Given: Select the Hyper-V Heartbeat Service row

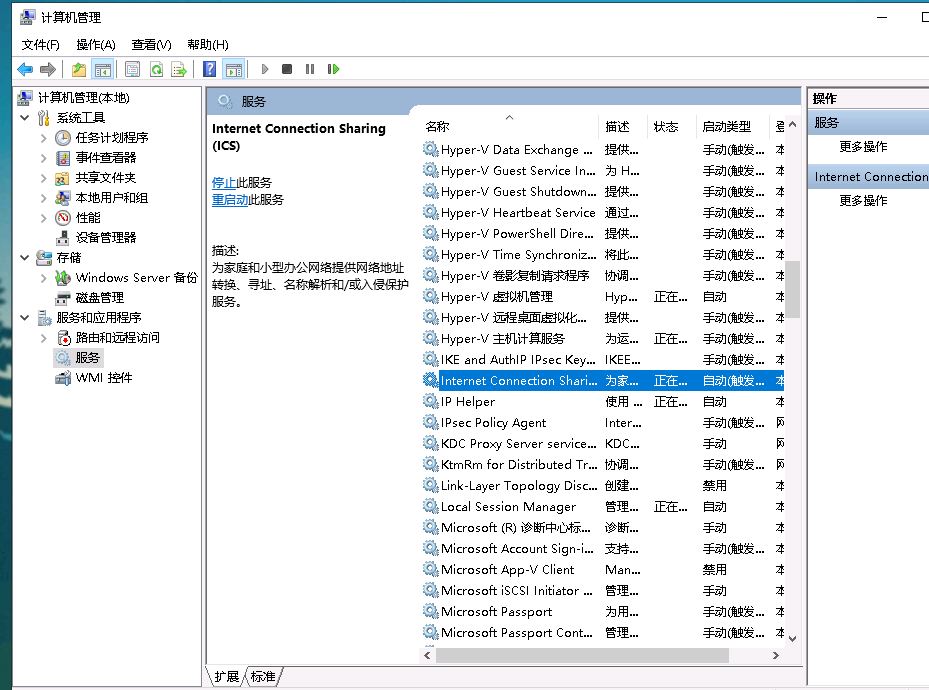Looking at the screenshot, I should click(603, 213).
